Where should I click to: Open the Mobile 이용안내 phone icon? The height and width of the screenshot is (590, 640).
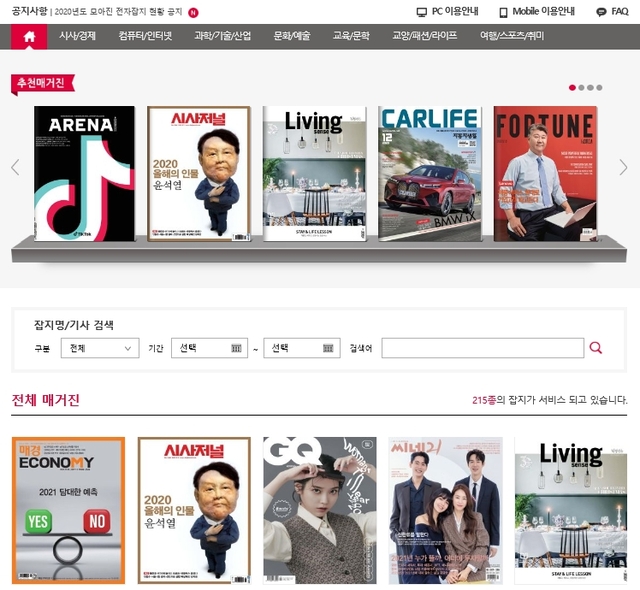tap(503, 12)
